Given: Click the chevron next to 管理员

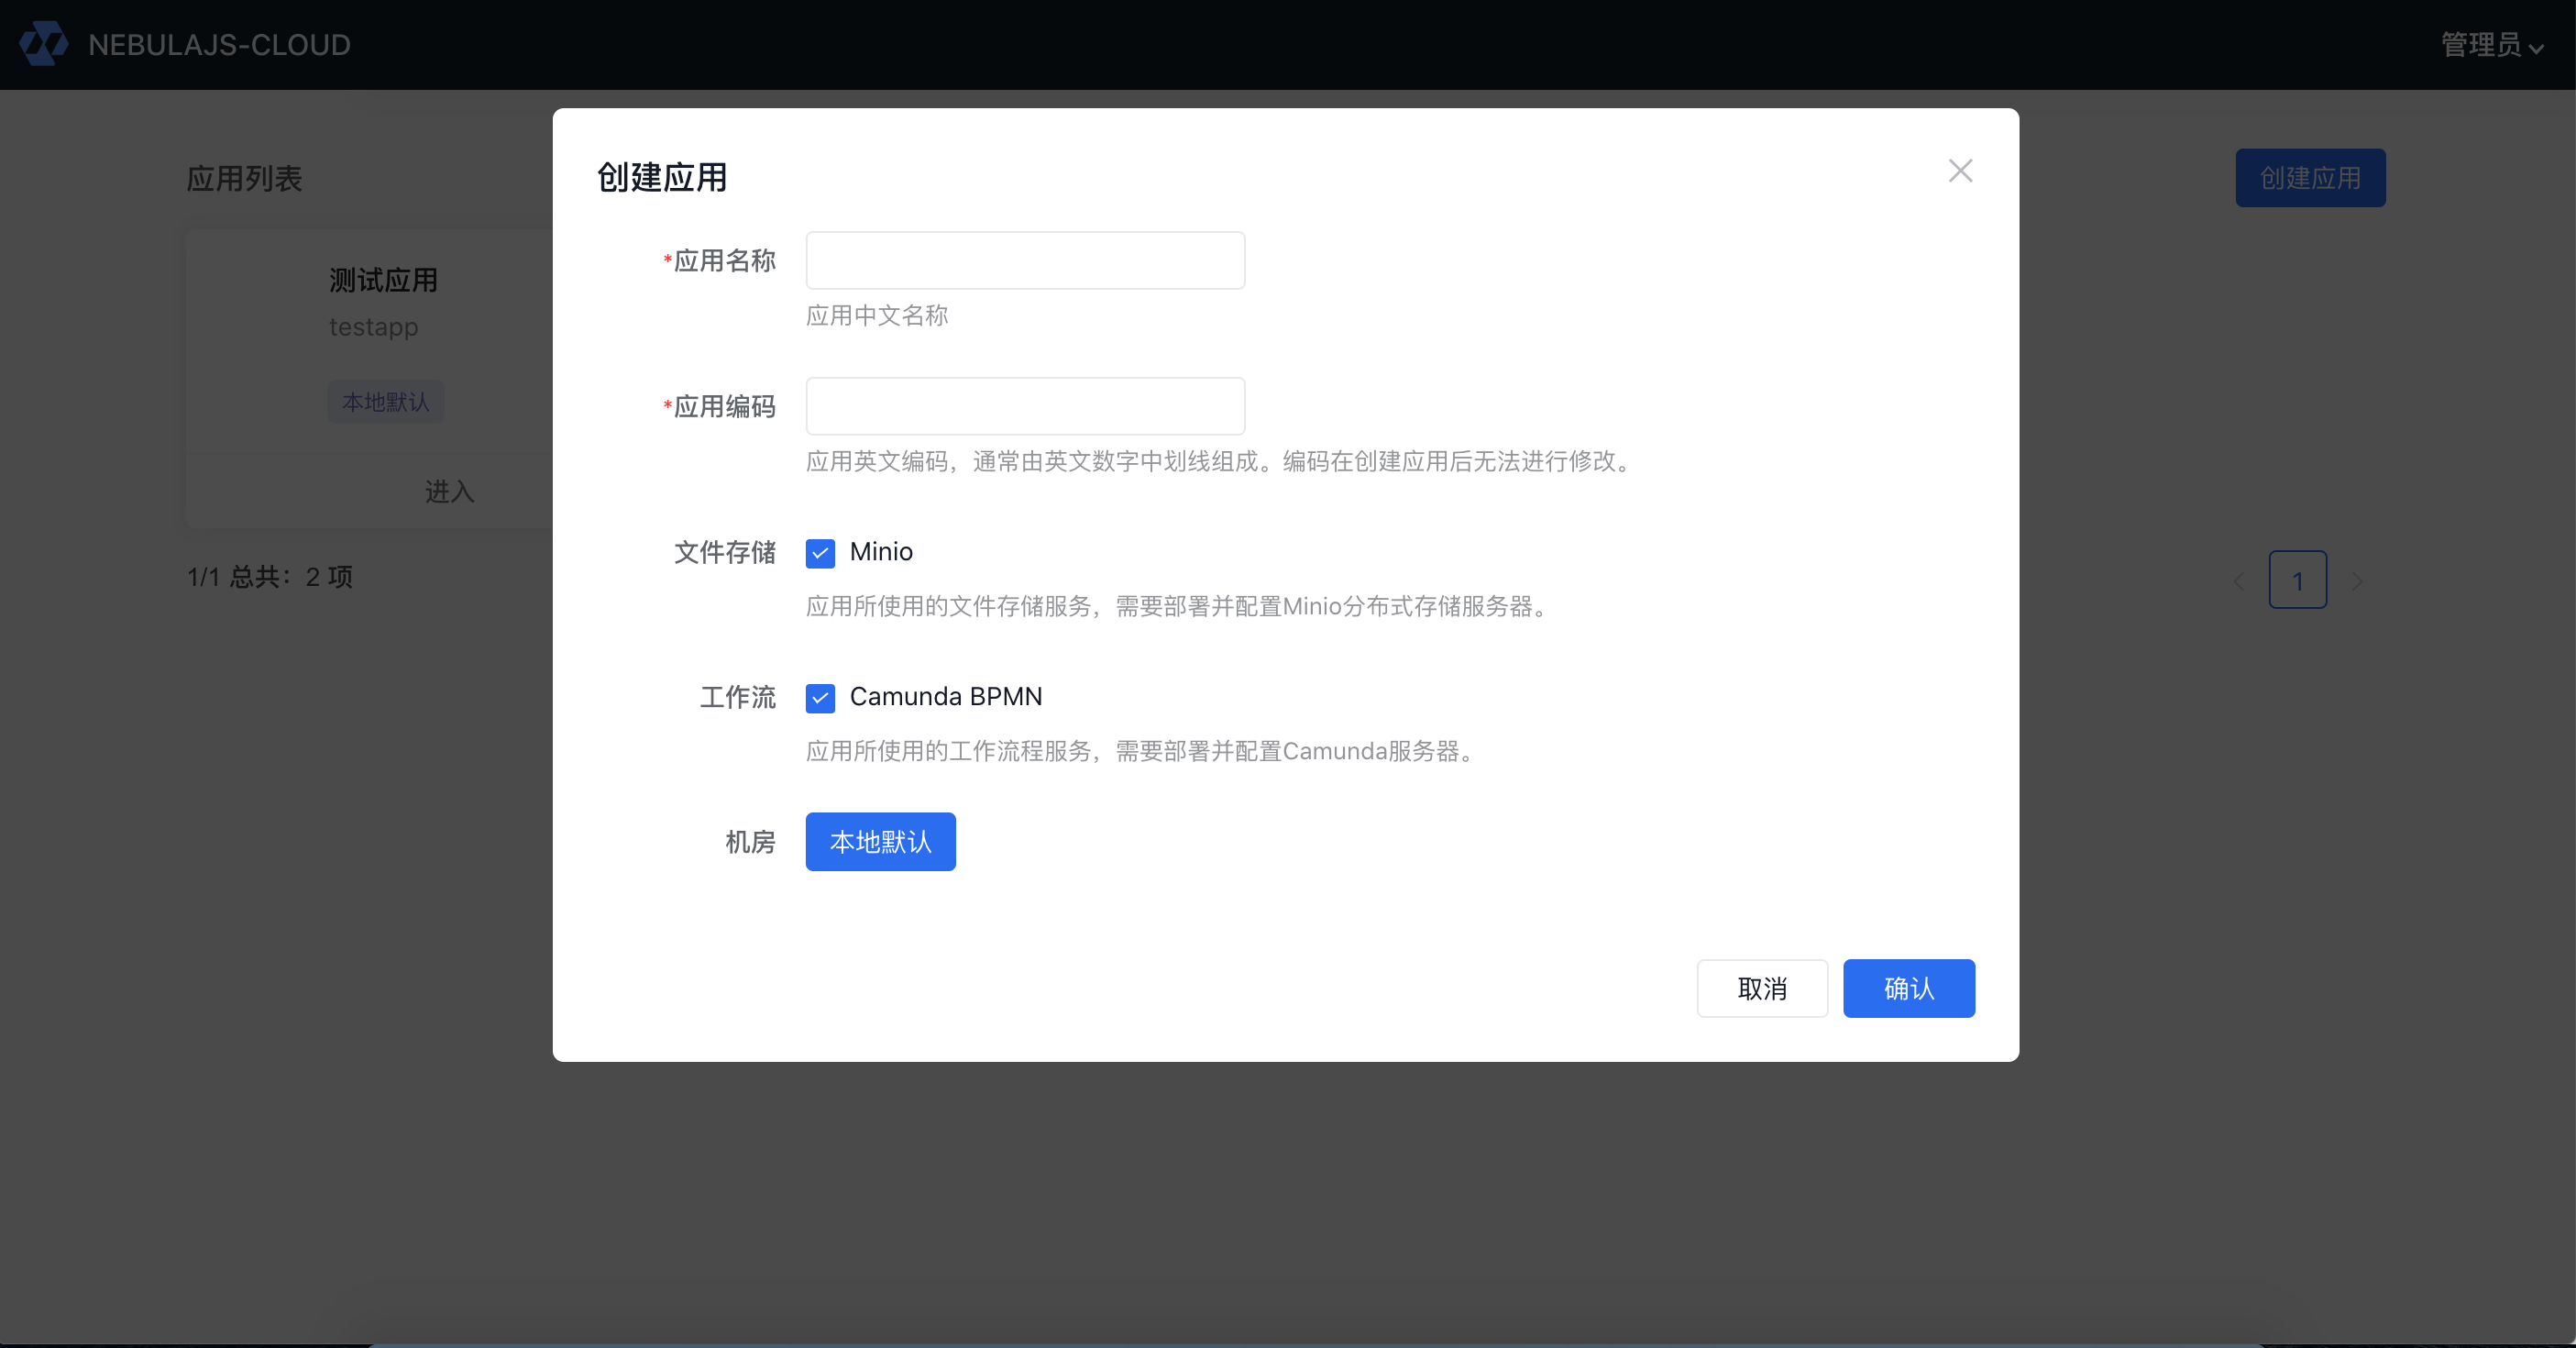Looking at the screenshot, I should coord(2536,48).
